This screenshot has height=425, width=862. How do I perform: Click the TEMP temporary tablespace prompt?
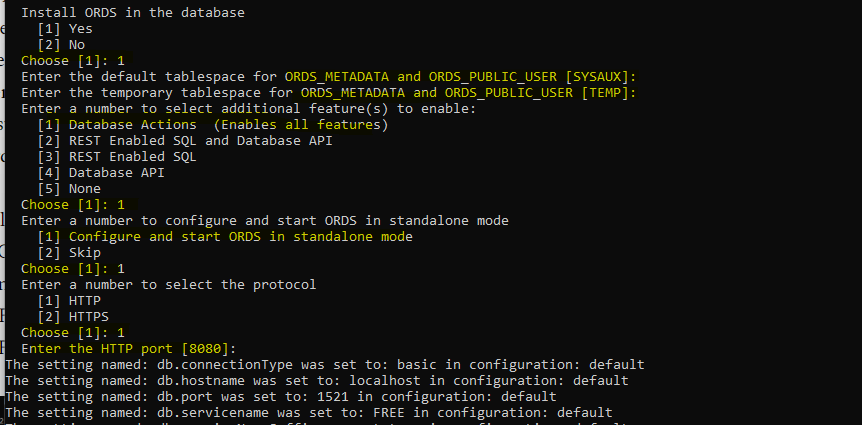click(x=328, y=93)
